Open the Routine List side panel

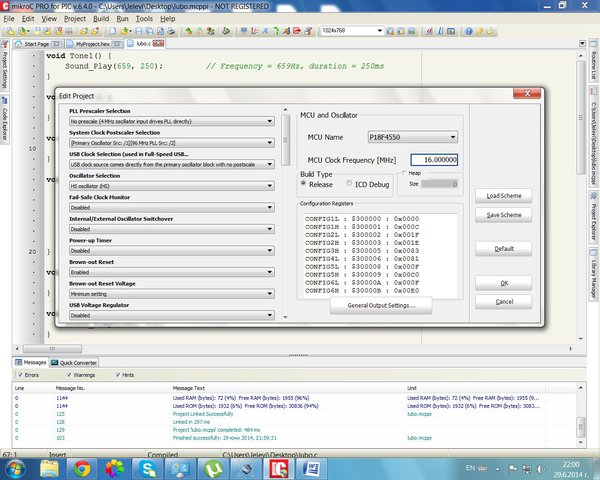point(594,61)
